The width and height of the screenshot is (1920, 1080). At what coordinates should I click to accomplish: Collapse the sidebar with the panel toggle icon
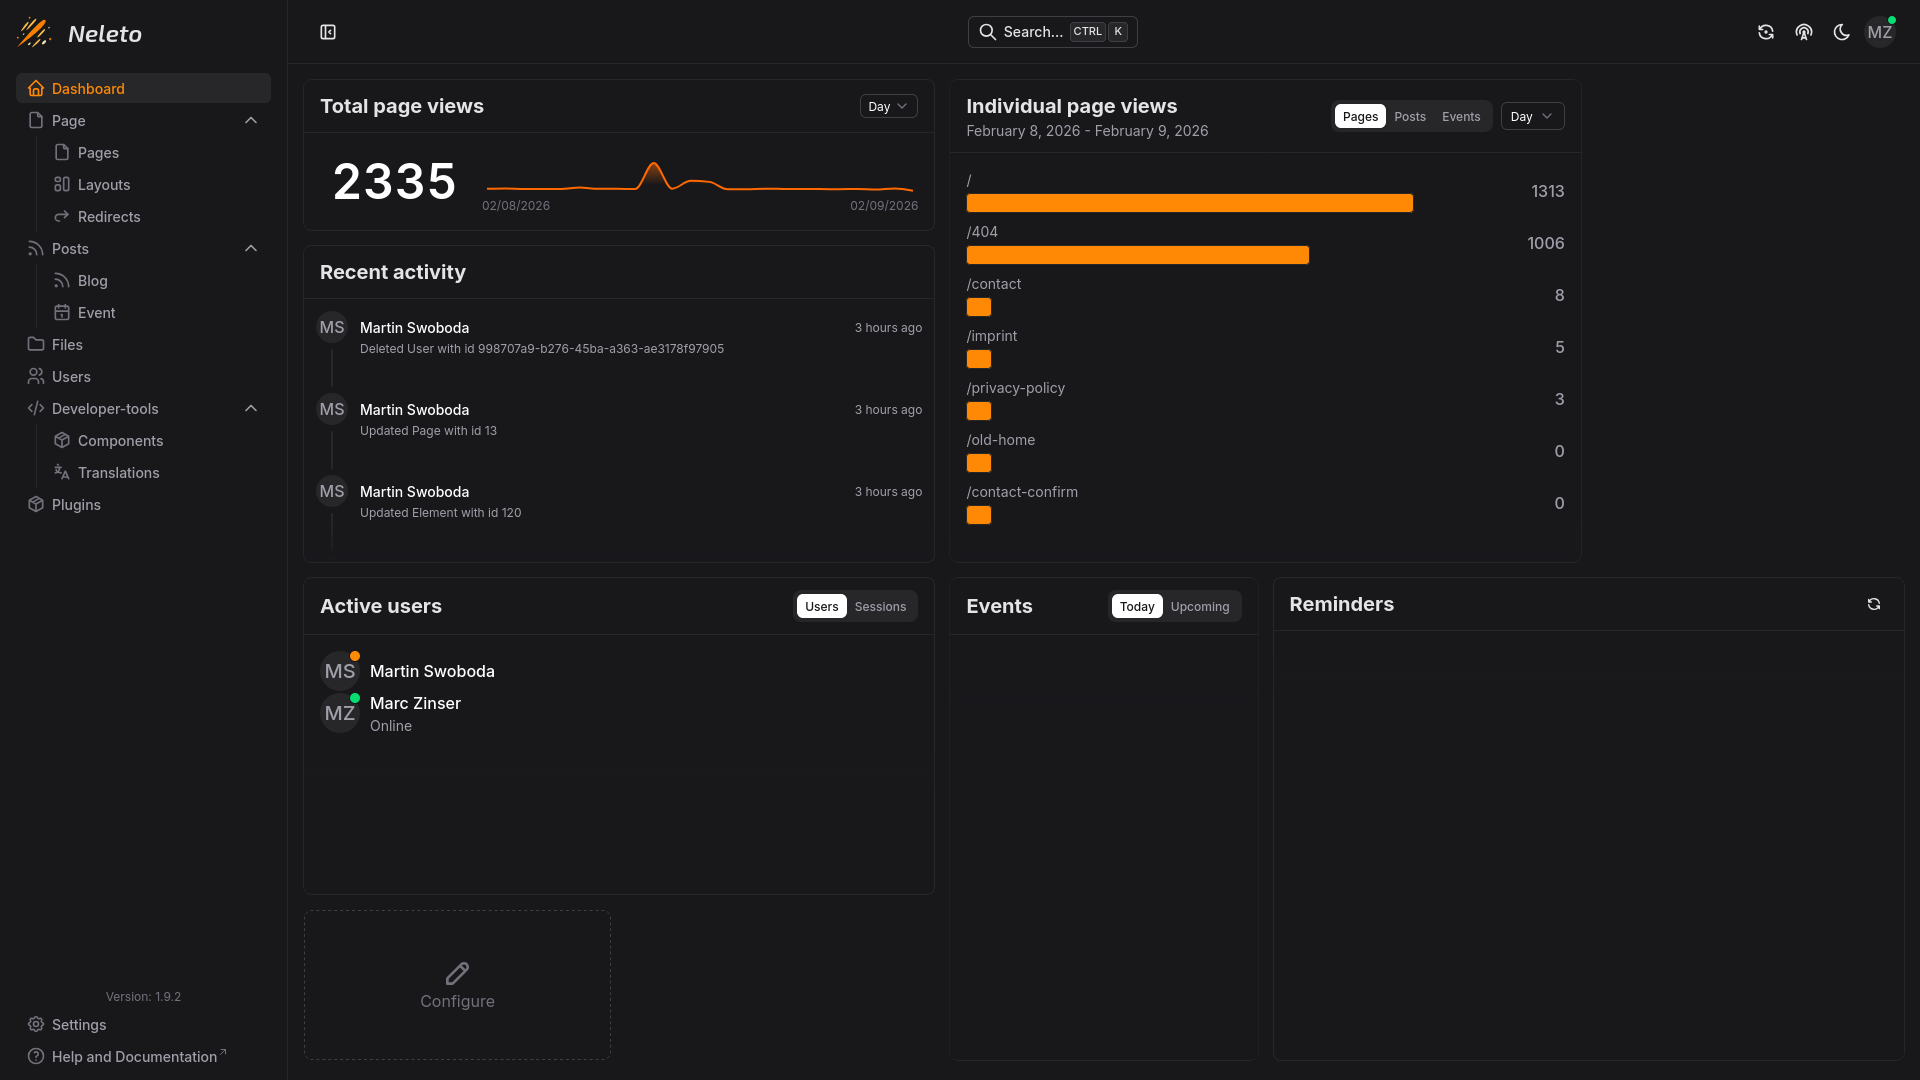click(x=328, y=32)
